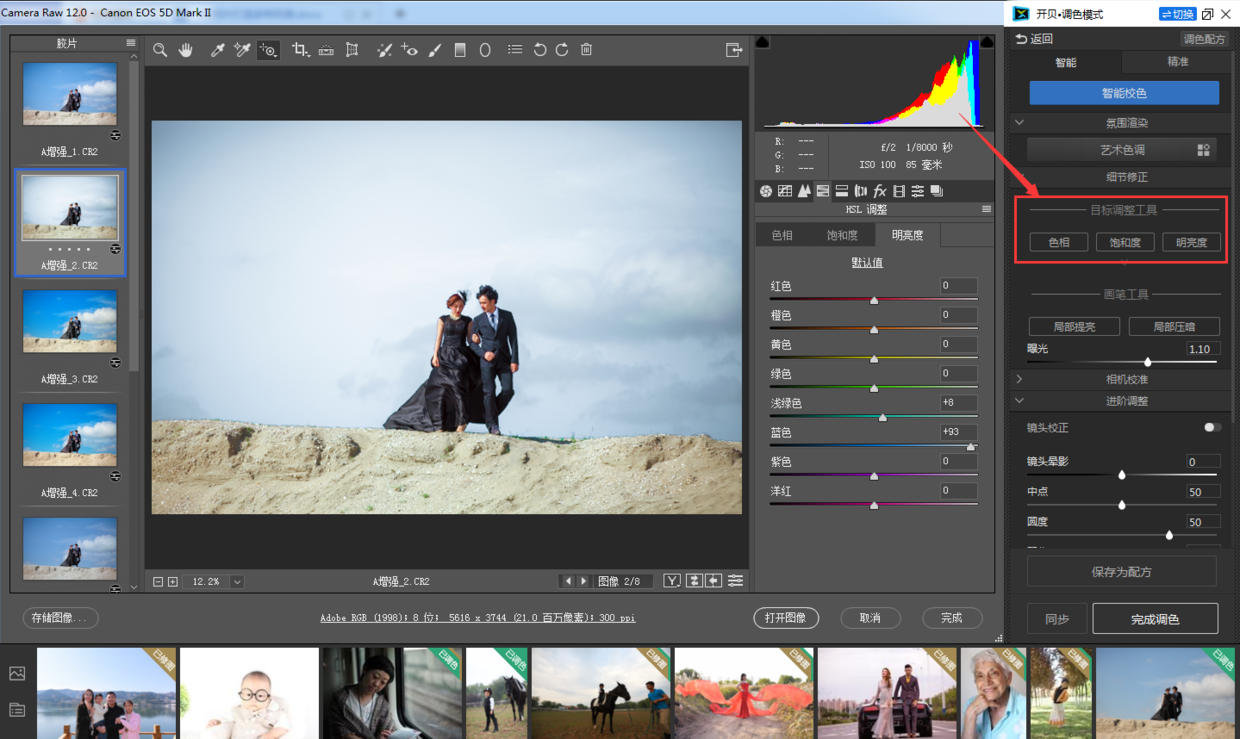Select the Zoom tool in toolbar
1240x739 pixels.
click(x=160, y=50)
